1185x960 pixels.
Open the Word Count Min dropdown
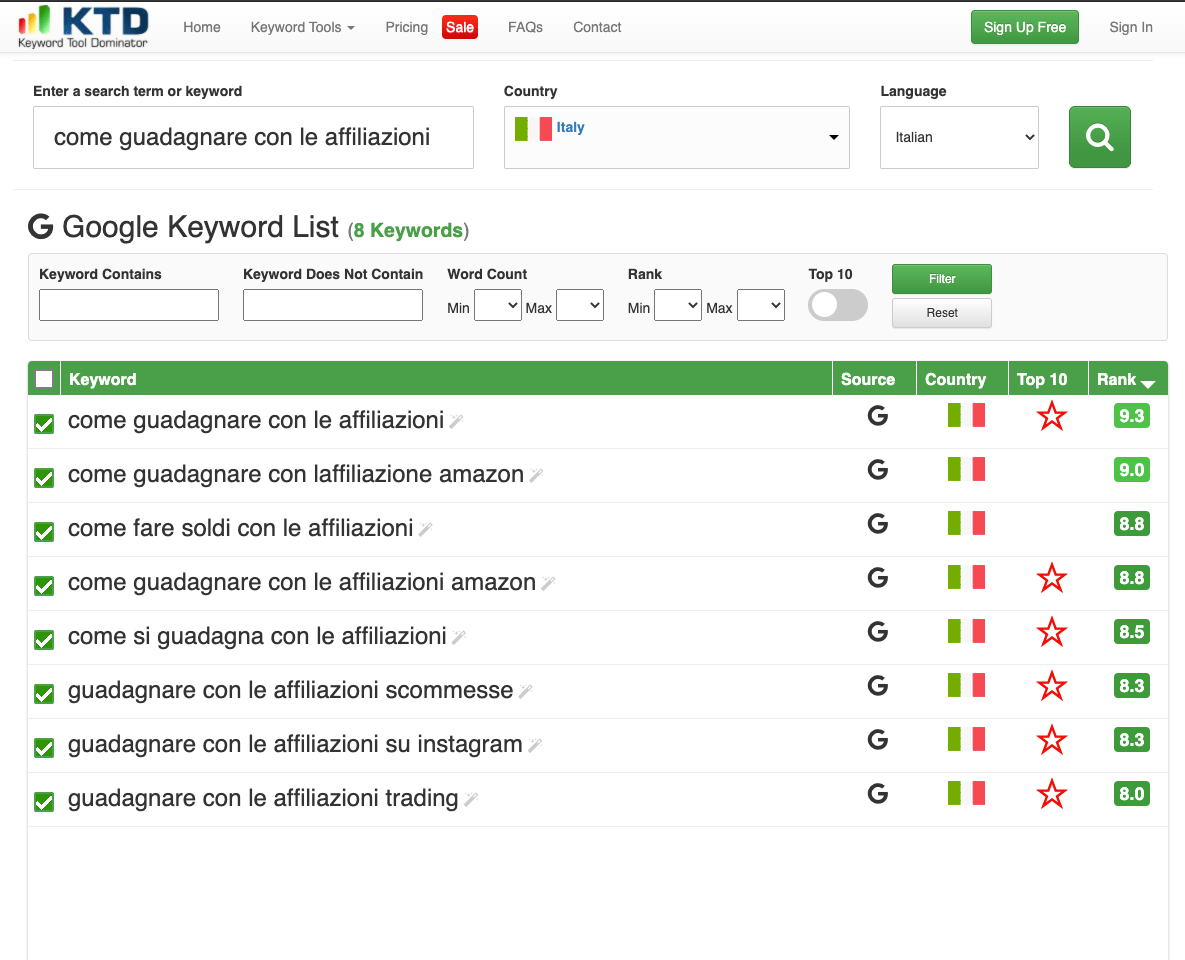497,305
